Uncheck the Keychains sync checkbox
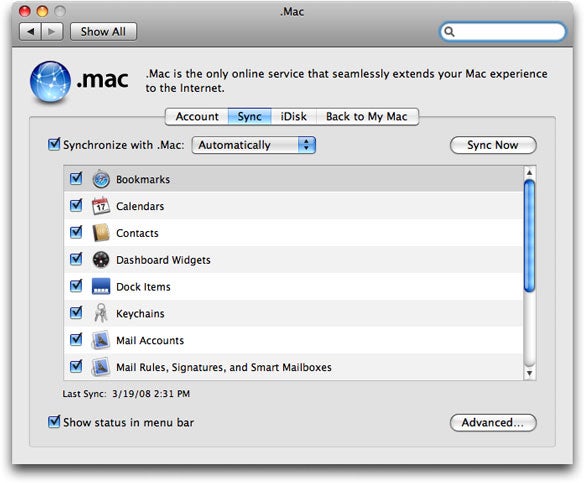This screenshot has width=584, height=483. point(76,313)
